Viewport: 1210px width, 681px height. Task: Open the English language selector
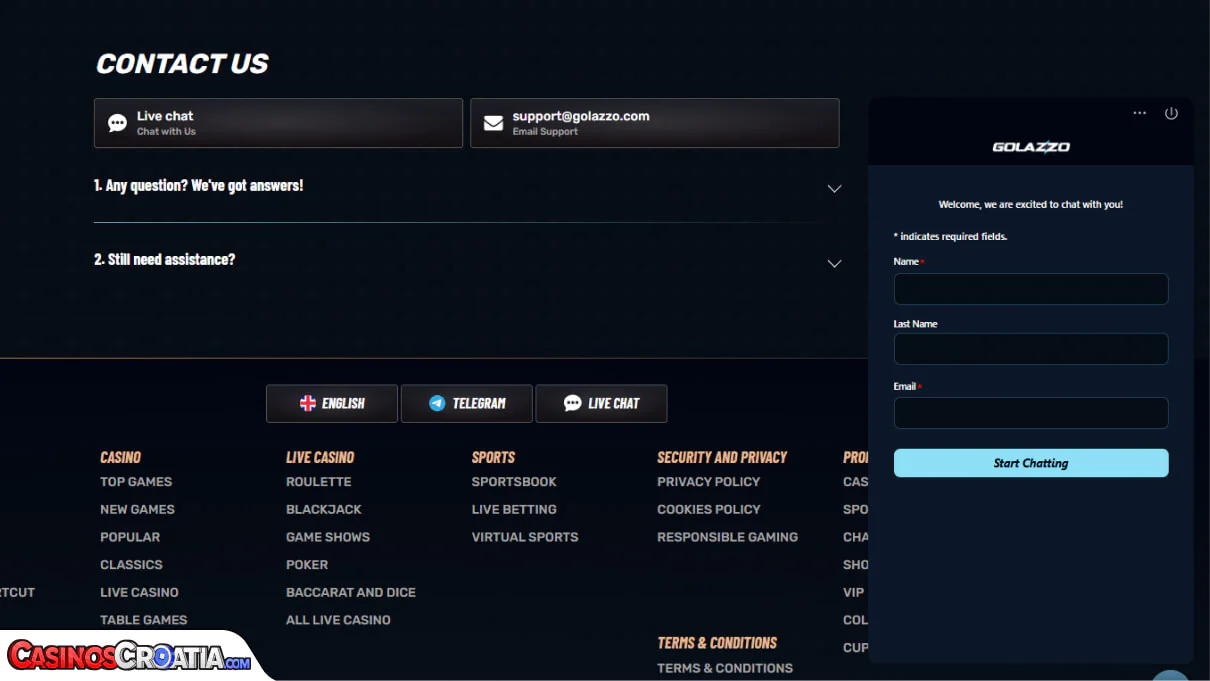(x=332, y=403)
